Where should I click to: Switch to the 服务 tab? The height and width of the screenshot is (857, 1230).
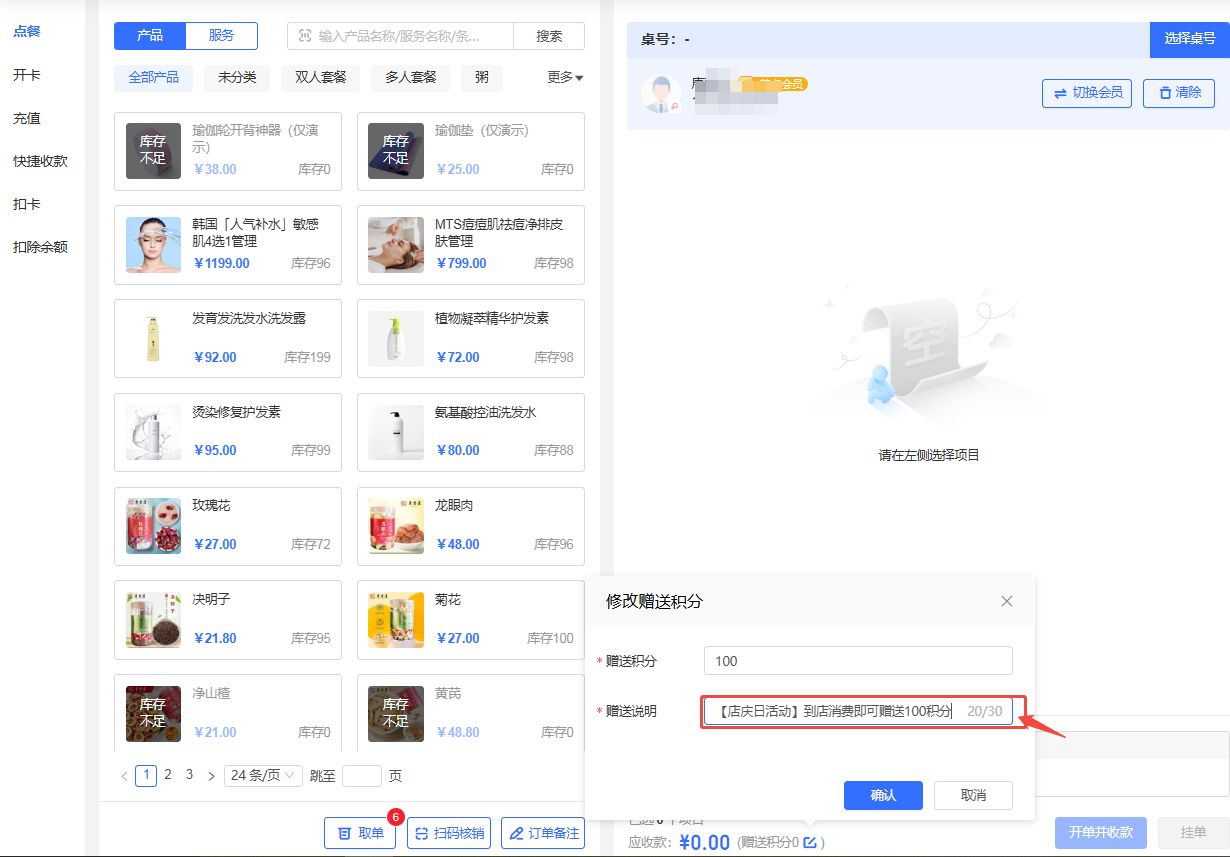point(221,36)
